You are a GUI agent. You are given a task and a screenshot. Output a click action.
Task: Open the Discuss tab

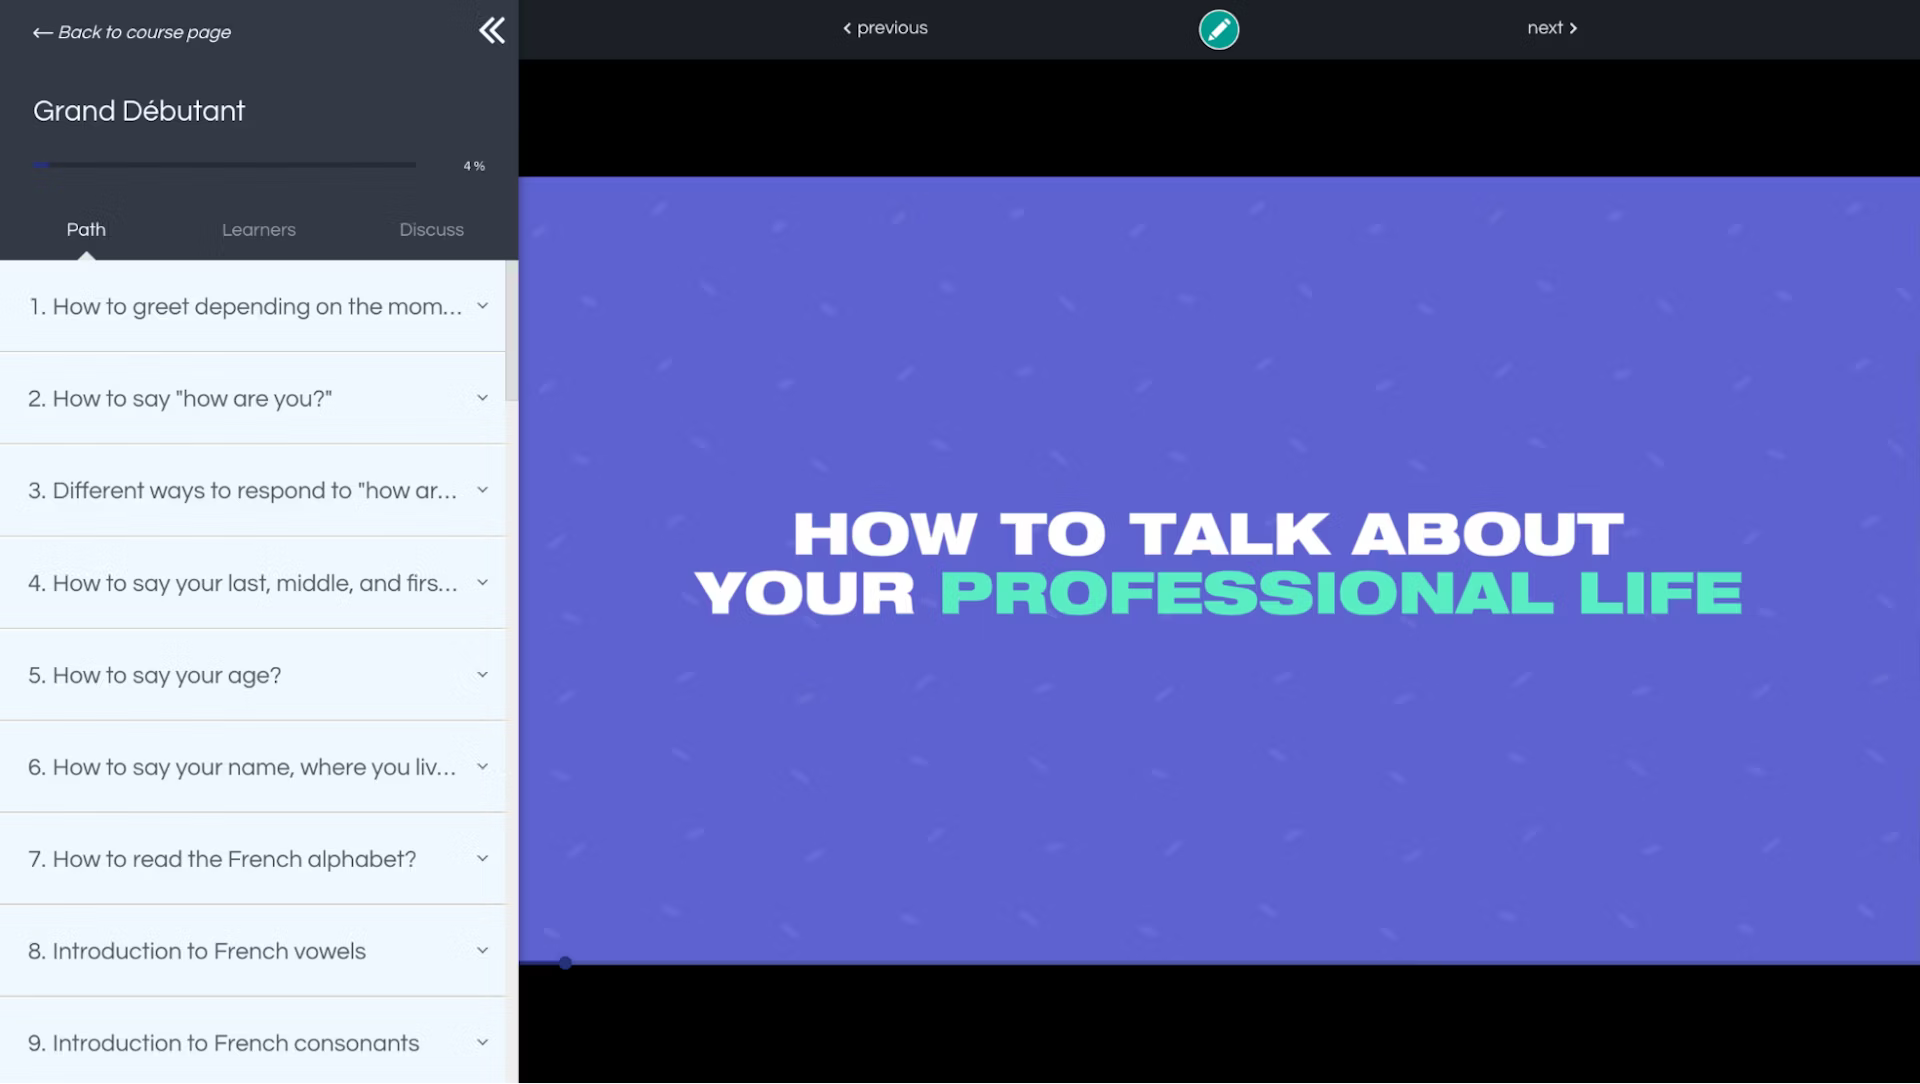432,229
